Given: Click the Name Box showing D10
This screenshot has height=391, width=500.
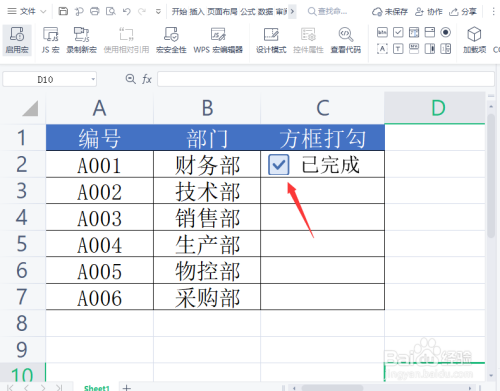Looking at the screenshot, I should tap(45, 79).
